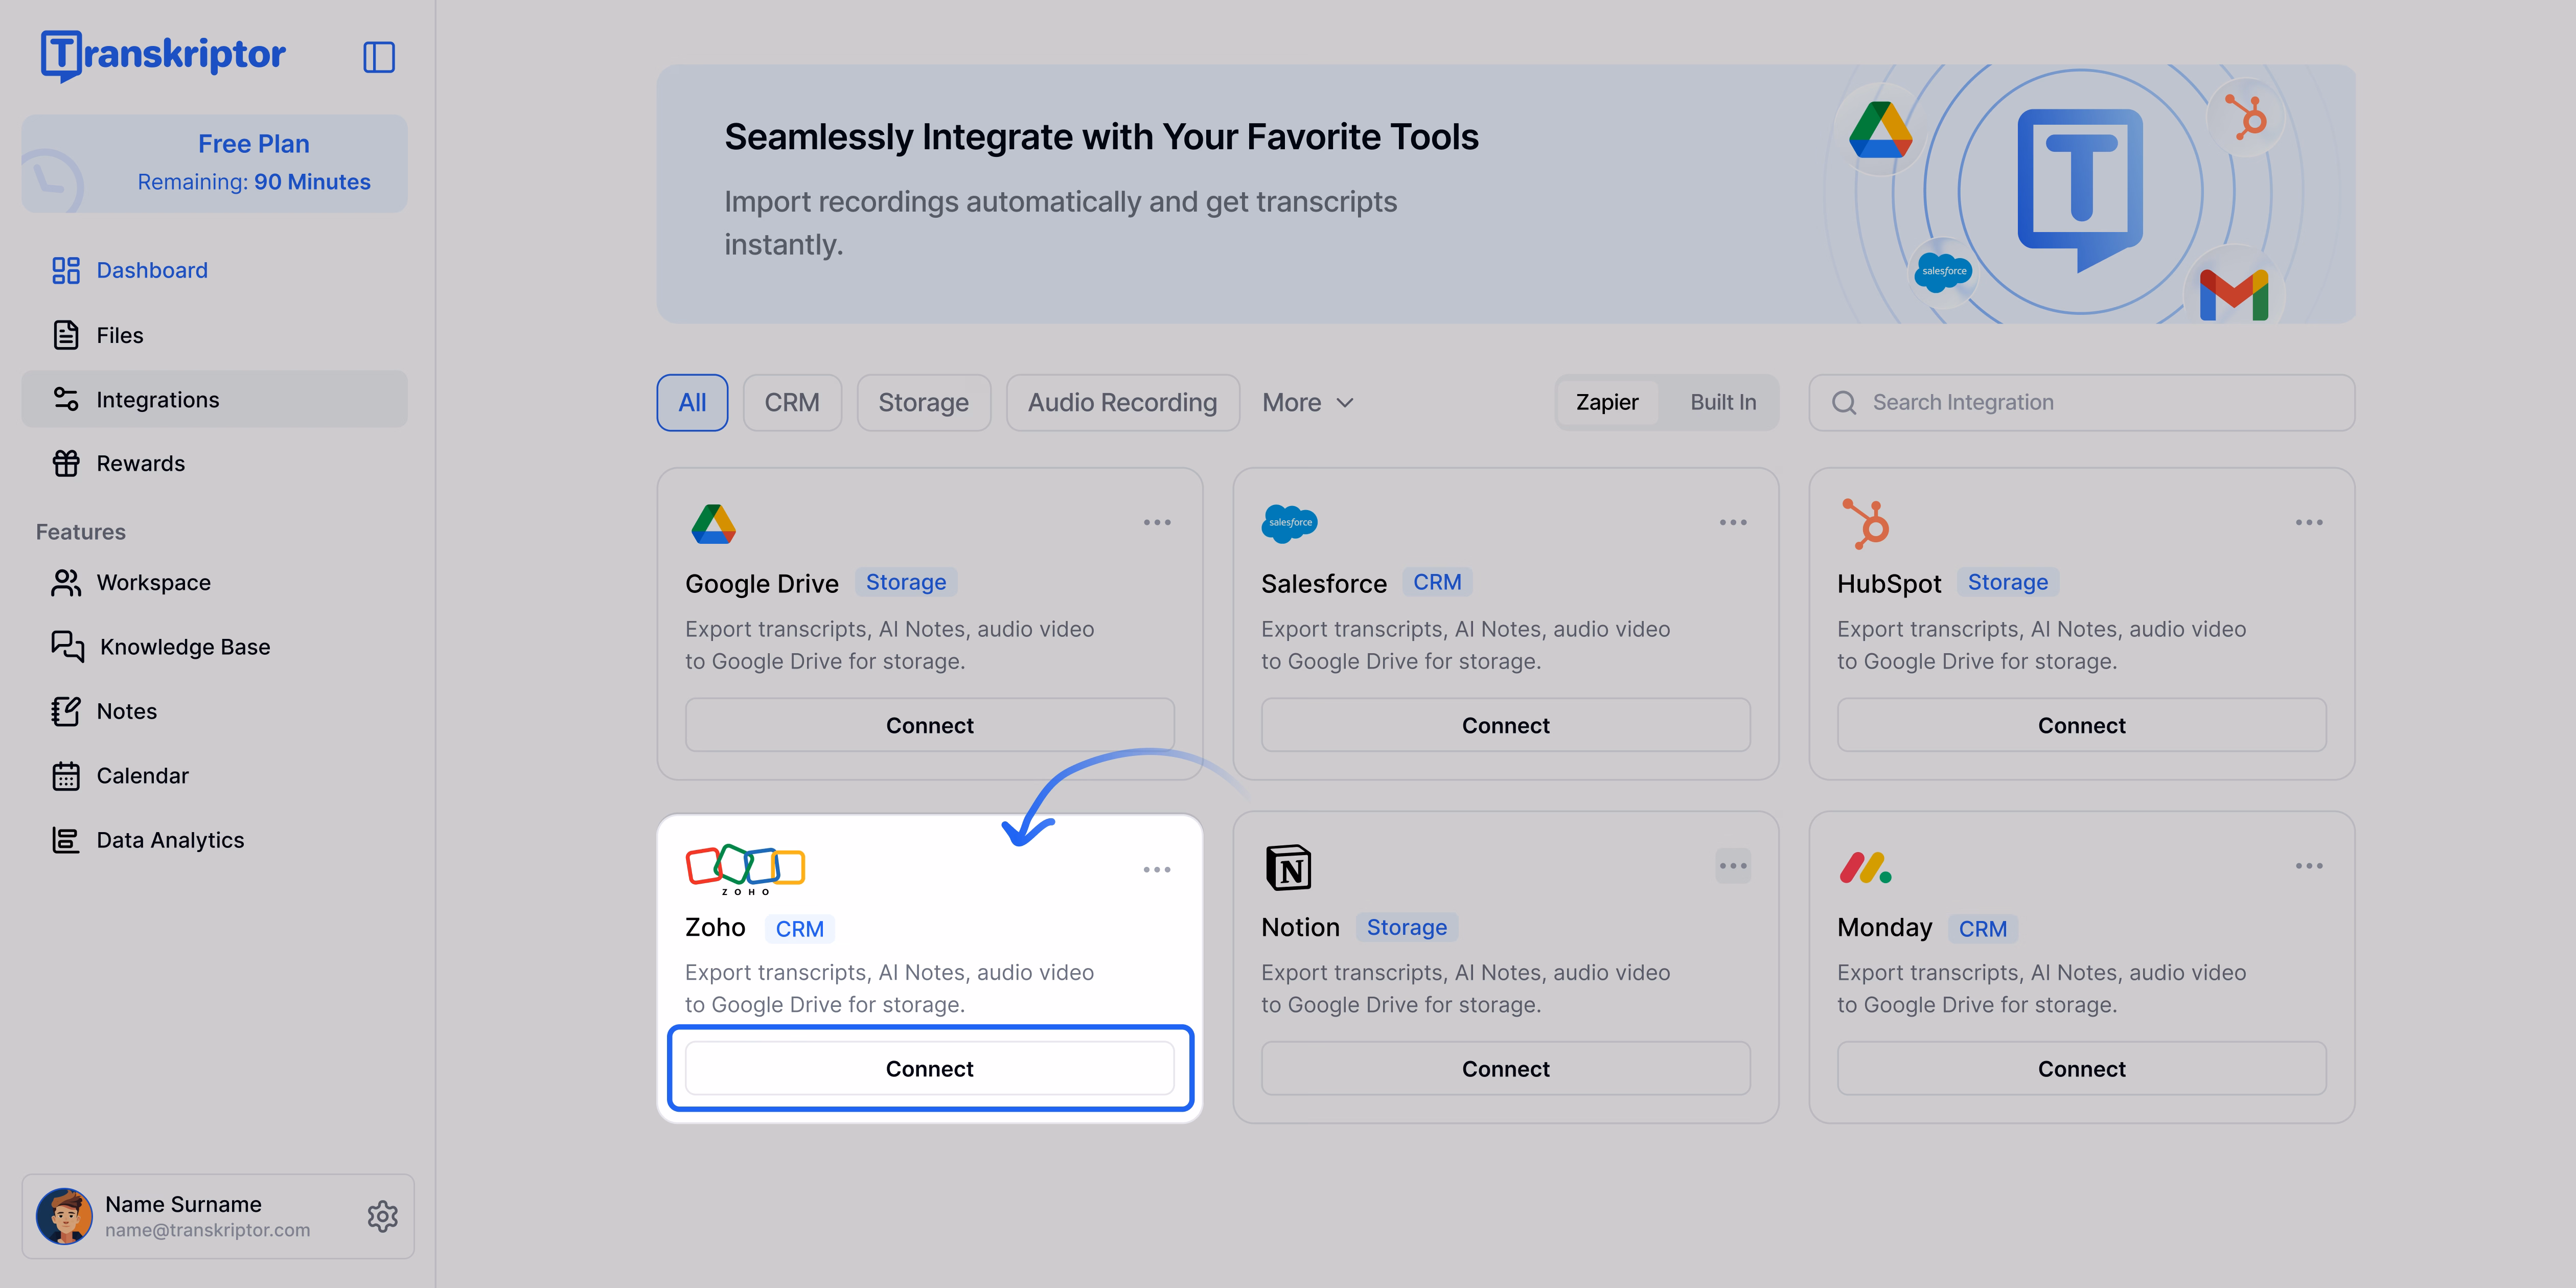The height and width of the screenshot is (1288, 2576).
Task: Select the All integrations tab
Action: (692, 402)
